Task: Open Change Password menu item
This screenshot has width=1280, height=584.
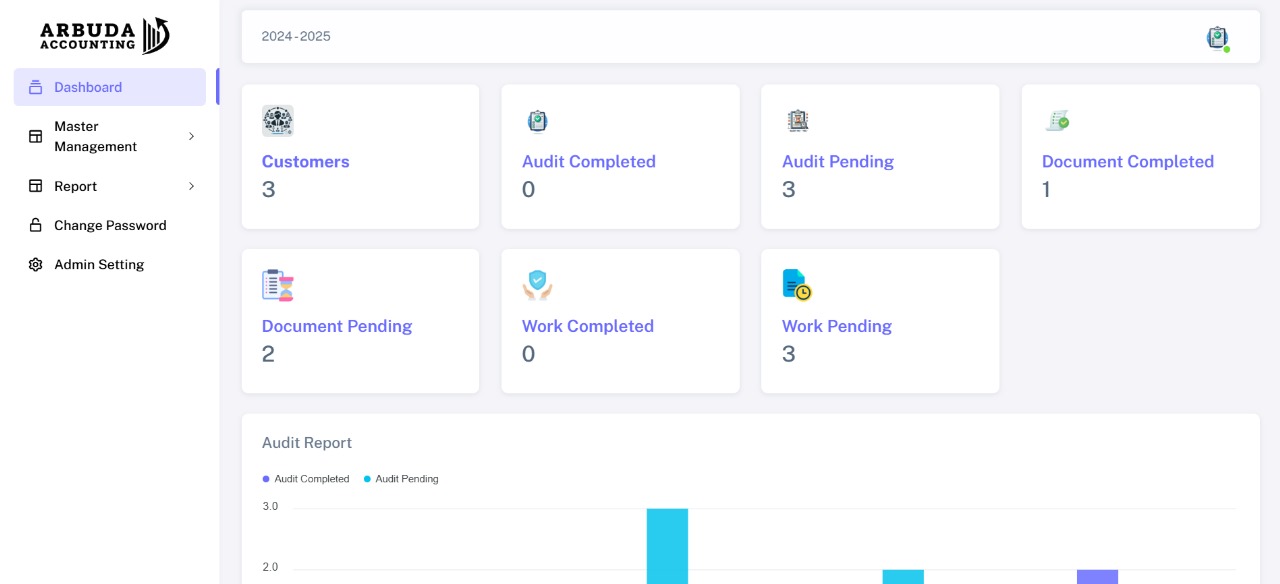Action: [110, 225]
